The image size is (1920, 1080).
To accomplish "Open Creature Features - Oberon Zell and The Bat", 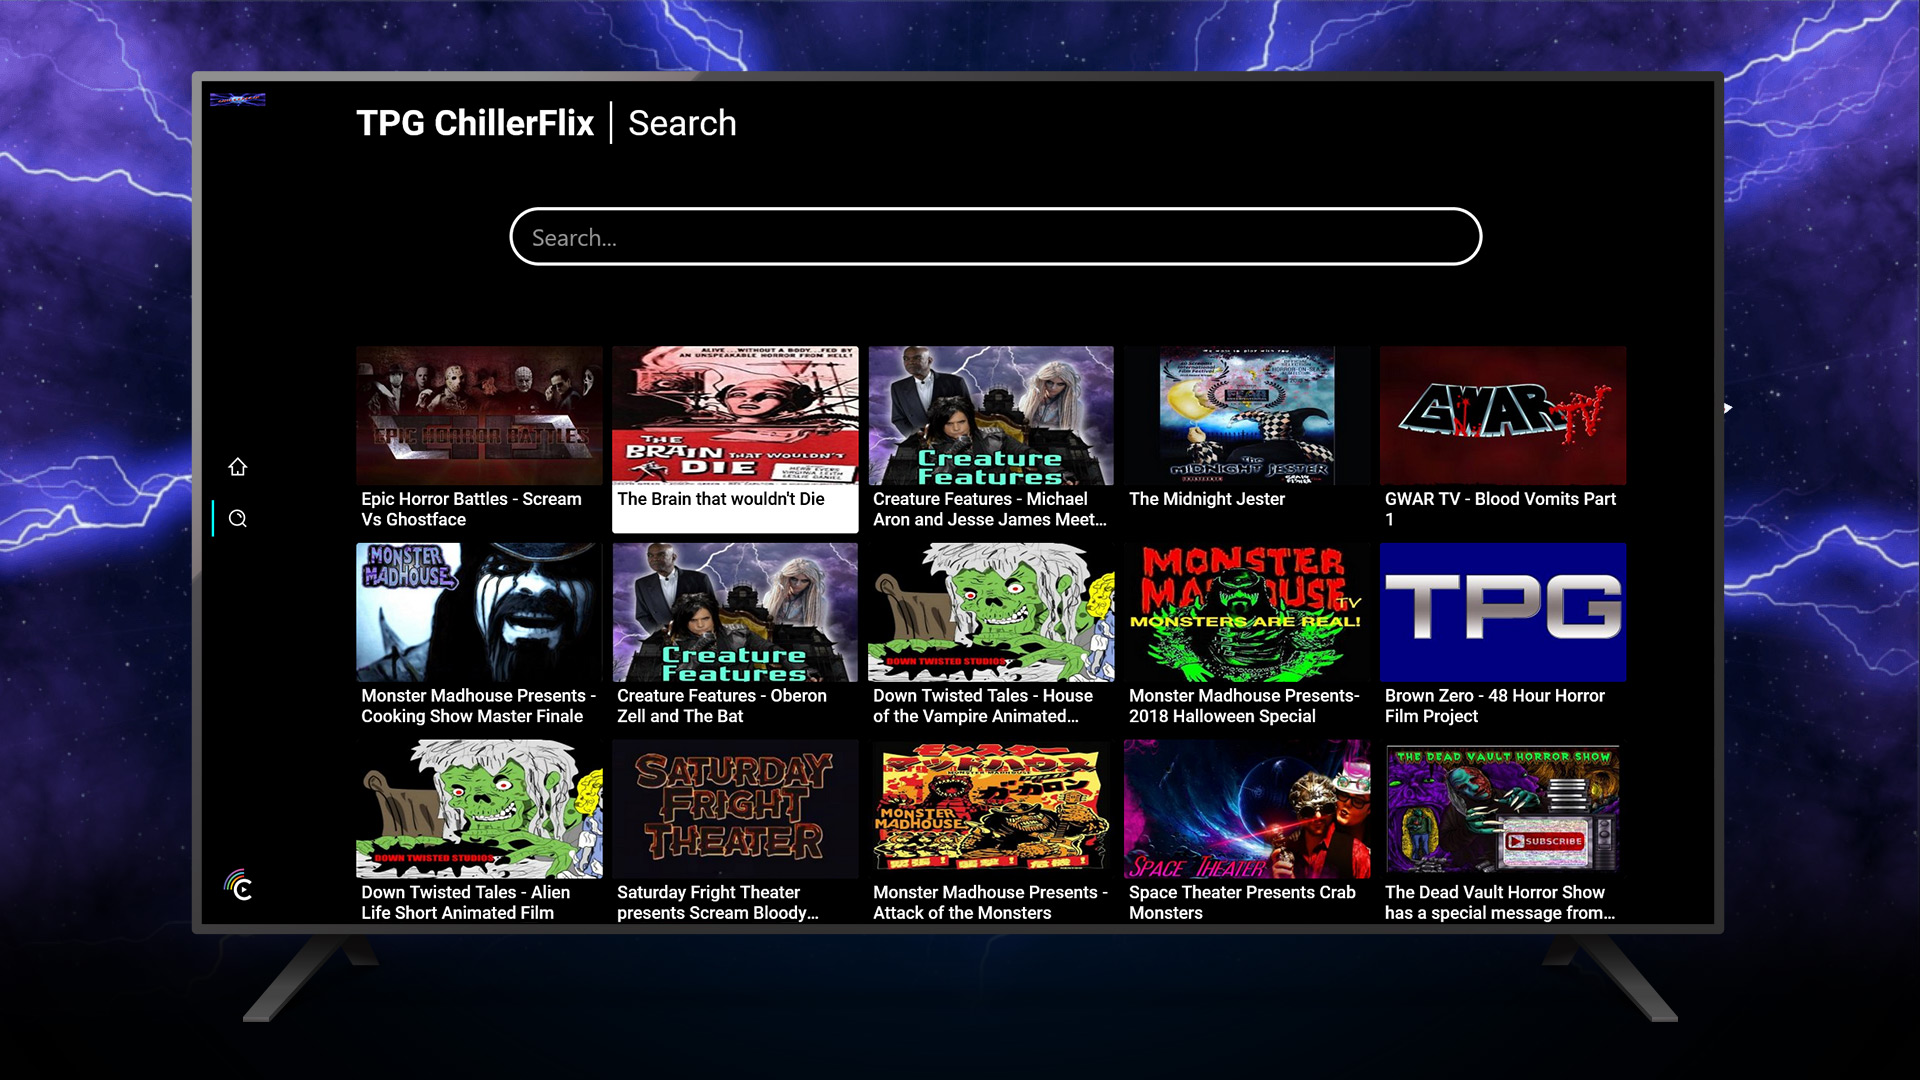I will click(x=735, y=612).
